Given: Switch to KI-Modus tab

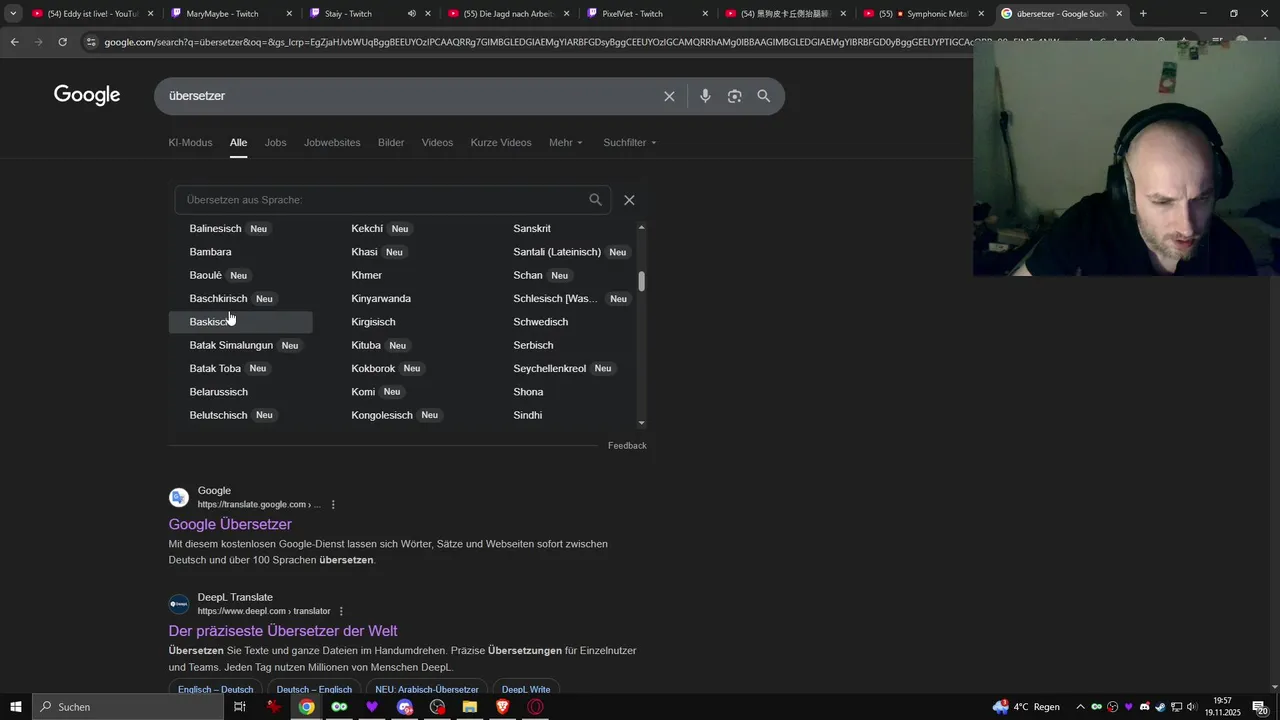Looking at the screenshot, I should pyautogui.click(x=190, y=143).
